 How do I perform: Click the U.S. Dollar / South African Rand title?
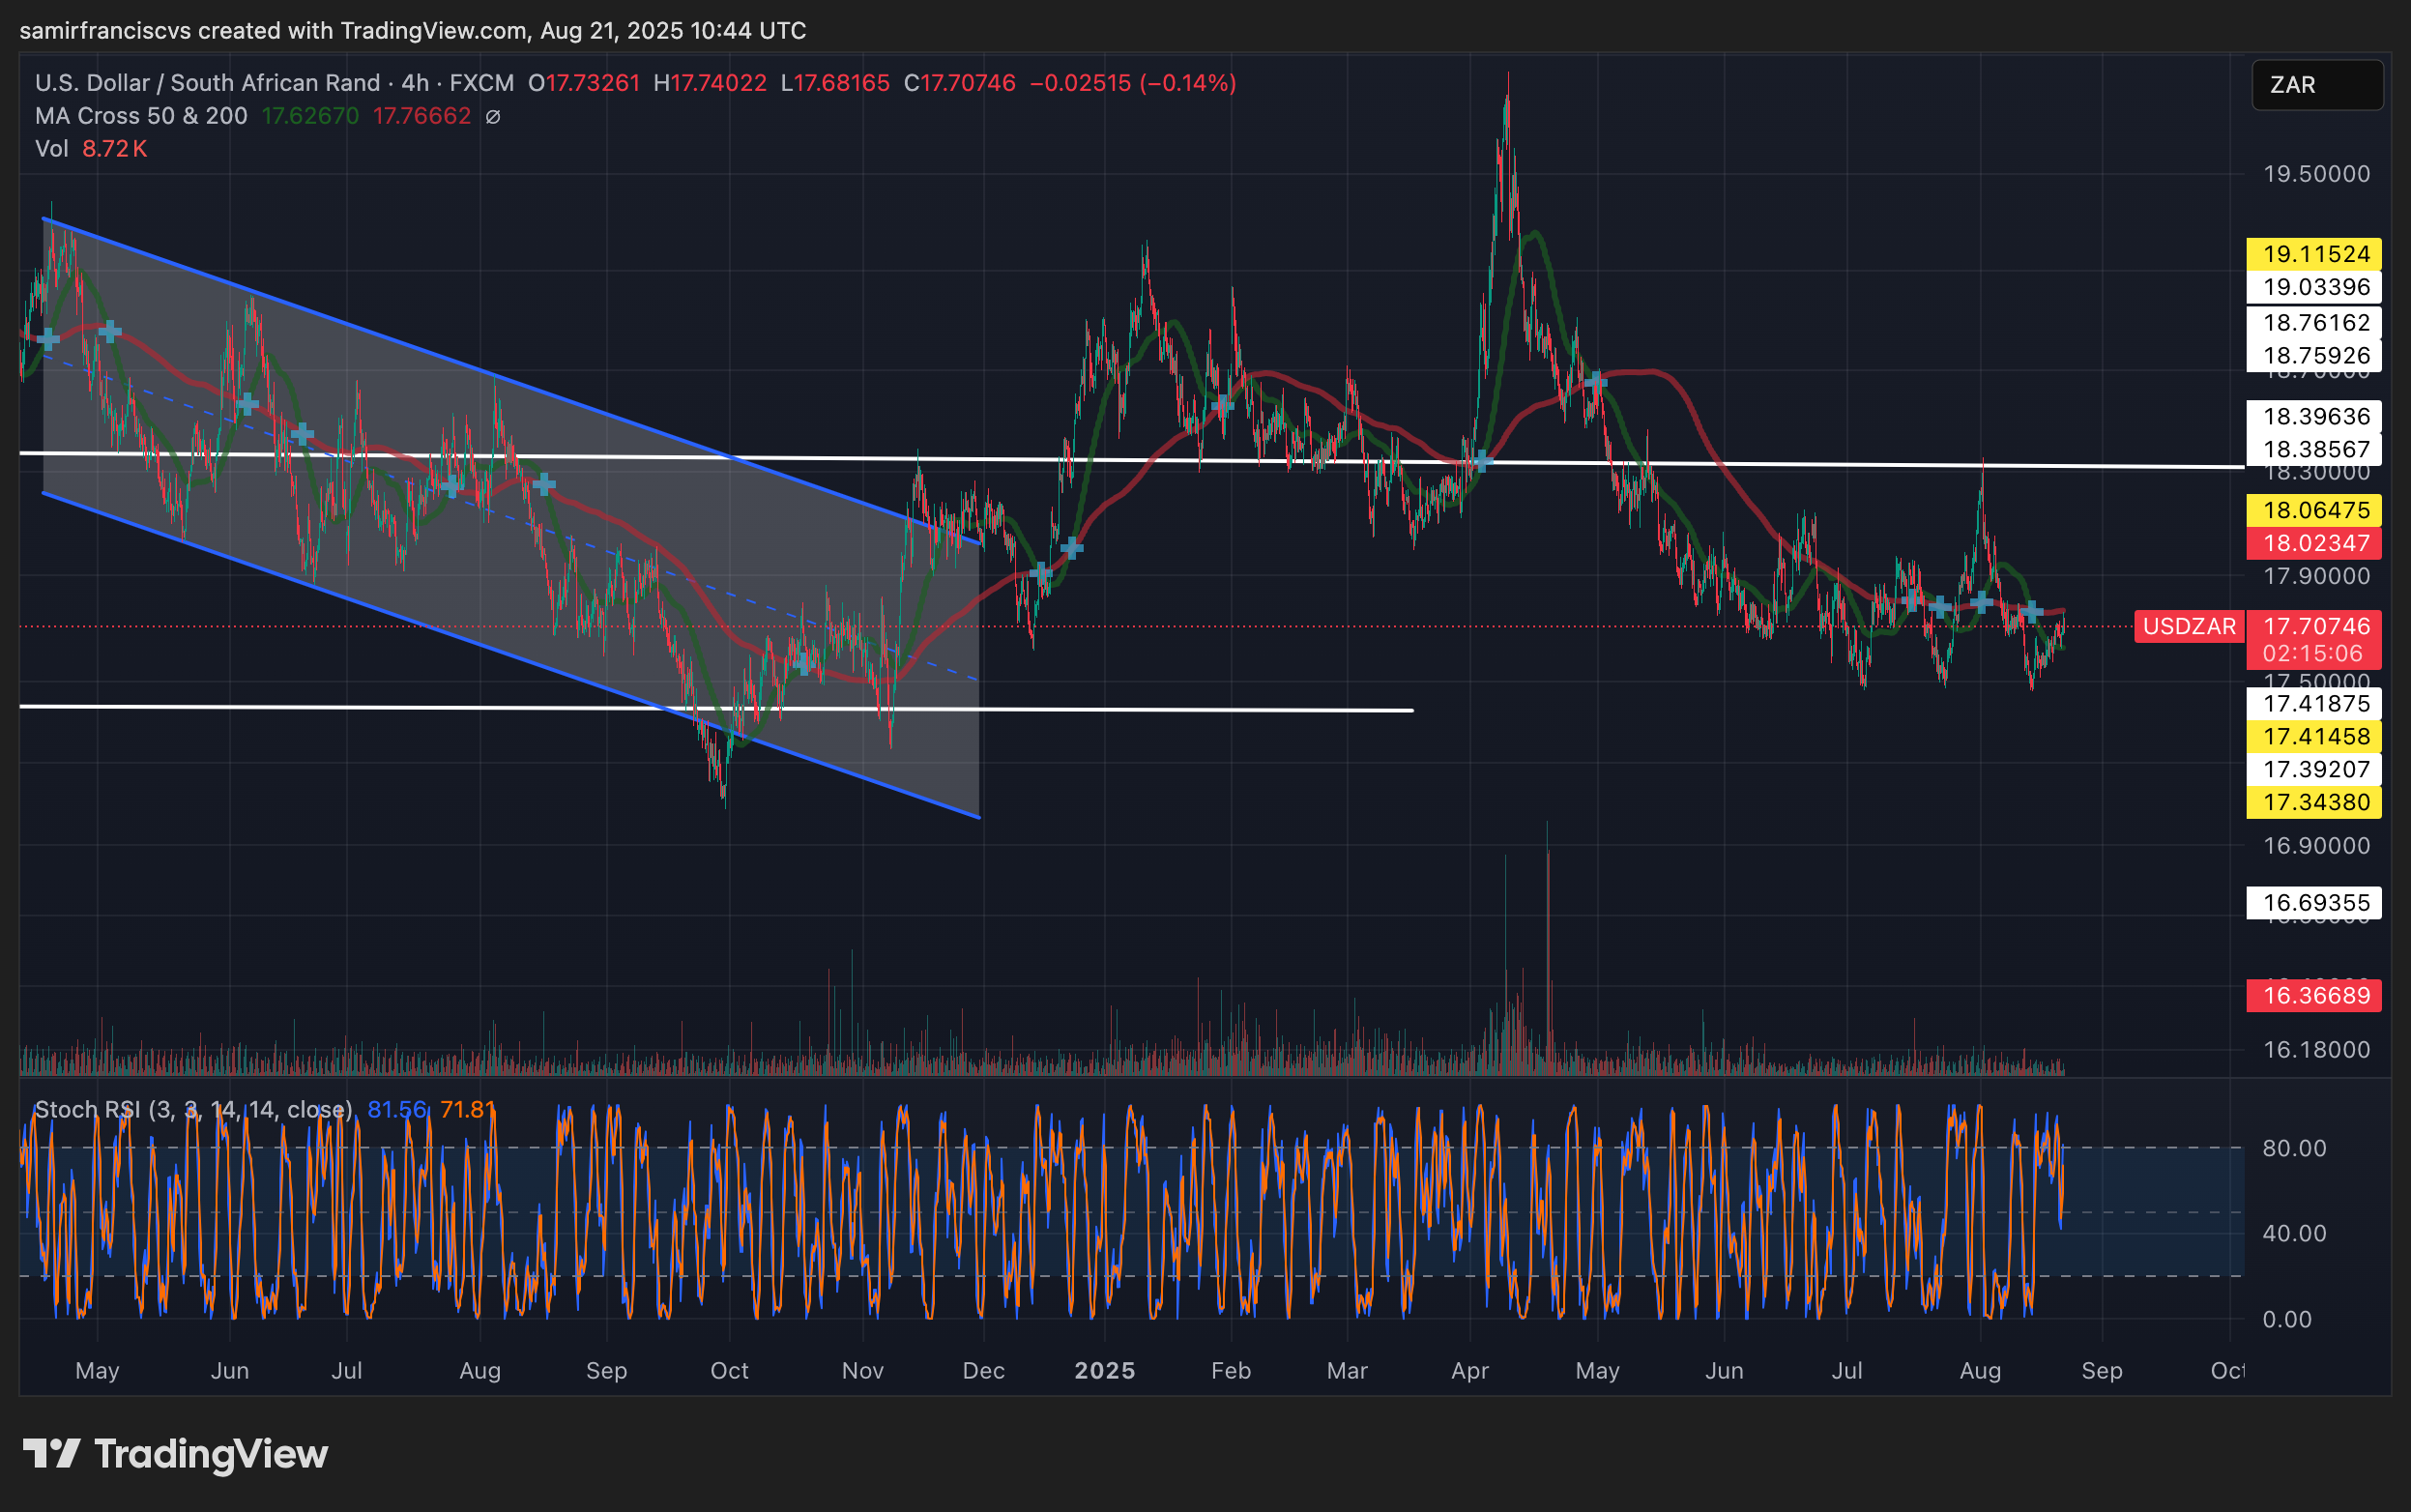pyautogui.click(x=207, y=83)
